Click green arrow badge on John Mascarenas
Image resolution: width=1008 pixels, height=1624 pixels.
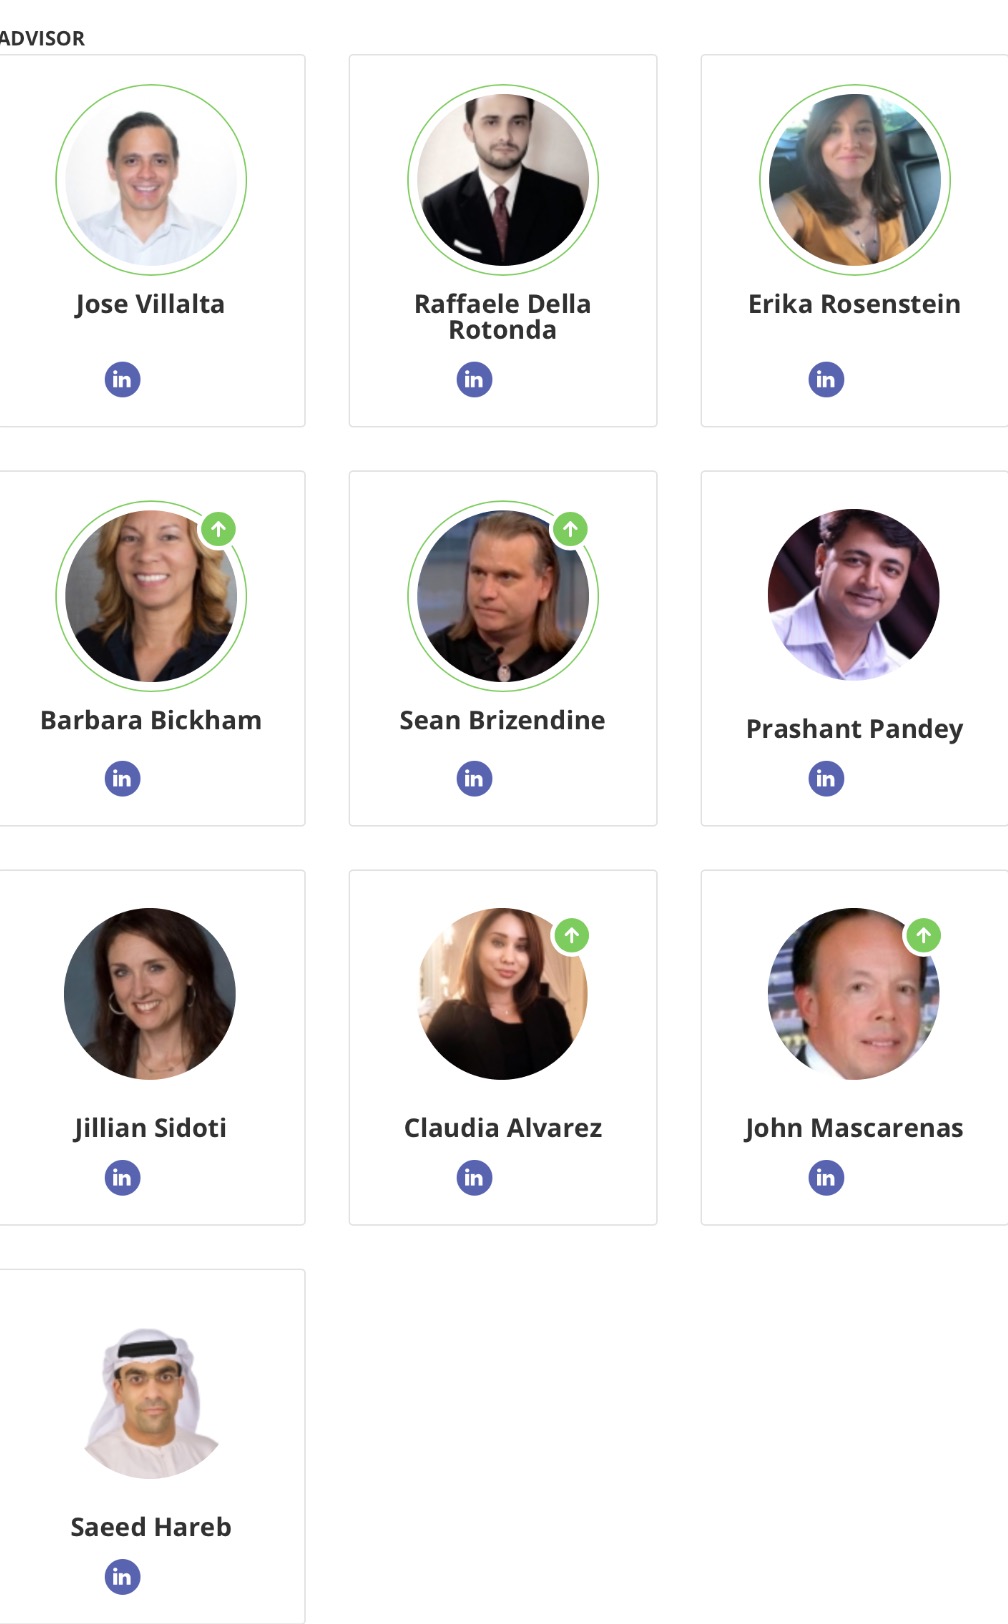923,935
